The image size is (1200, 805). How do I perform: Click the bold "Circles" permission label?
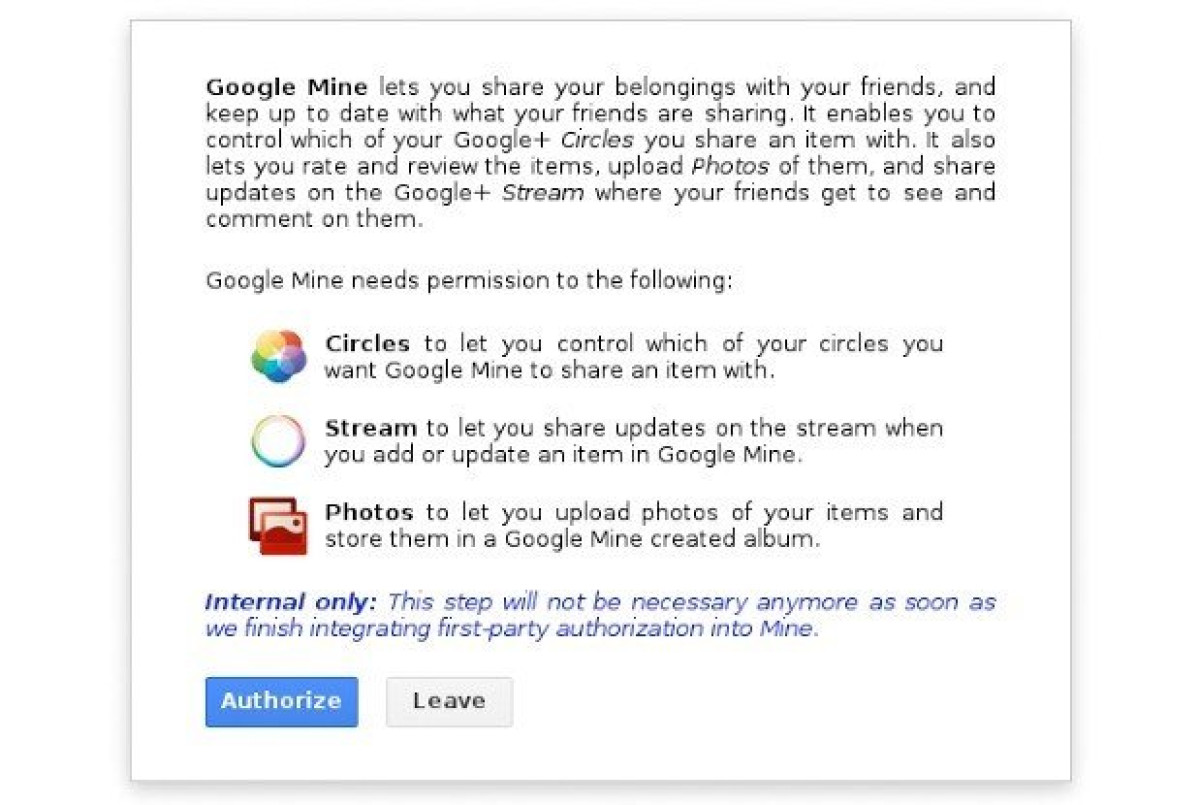point(367,344)
